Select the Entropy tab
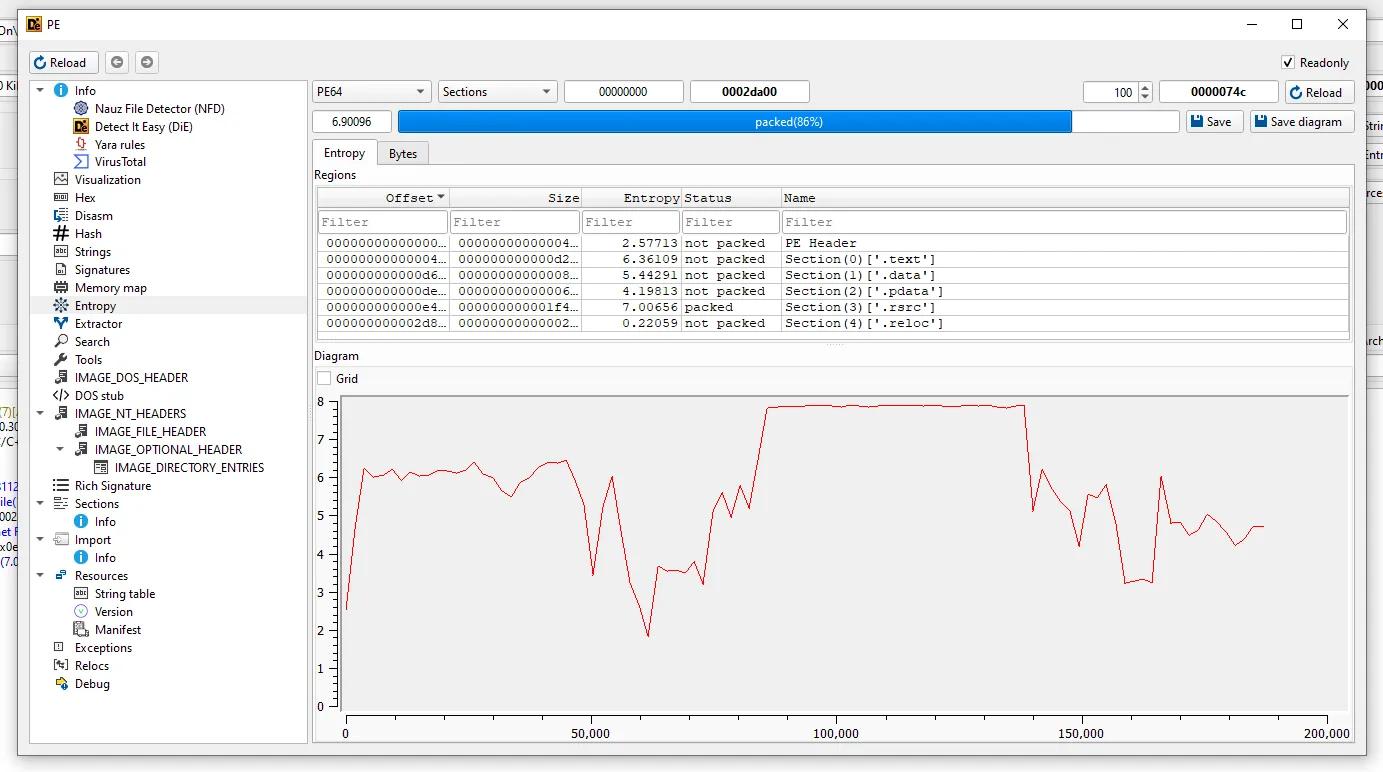Viewport: 1383px width, 772px height. click(344, 153)
